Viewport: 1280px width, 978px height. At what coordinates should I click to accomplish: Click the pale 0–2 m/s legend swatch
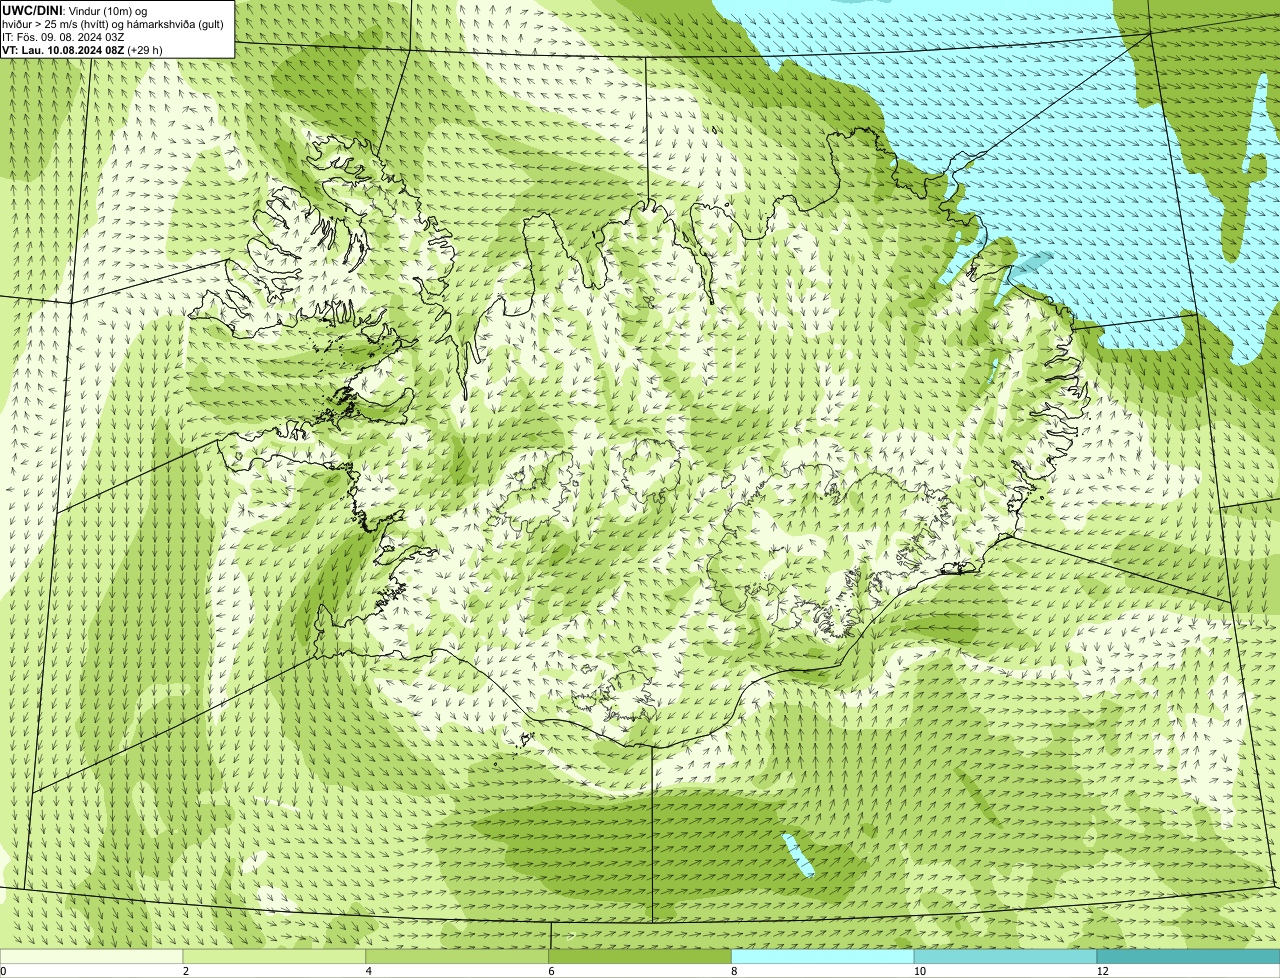(92, 956)
